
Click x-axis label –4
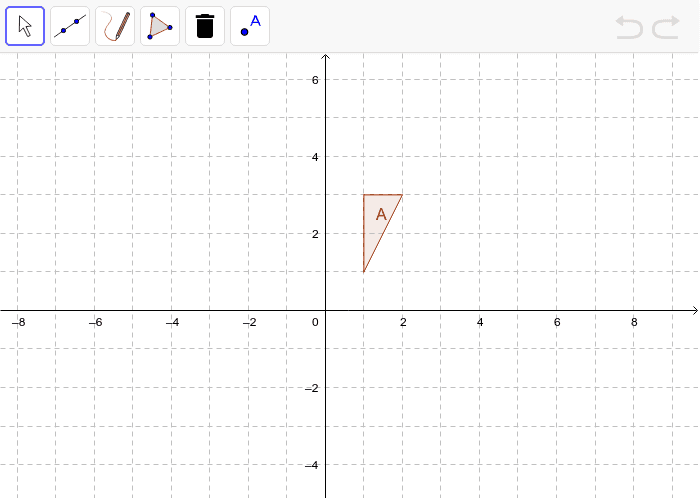[172, 322]
